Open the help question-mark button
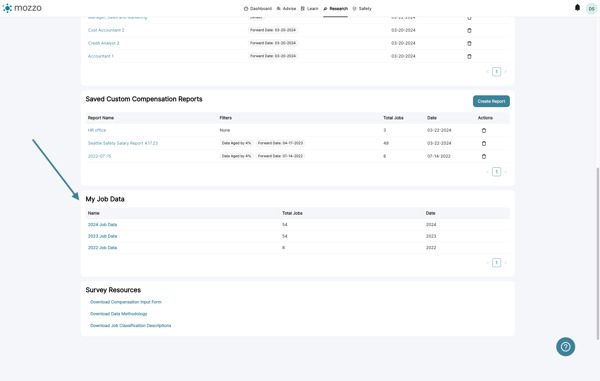 (x=565, y=347)
